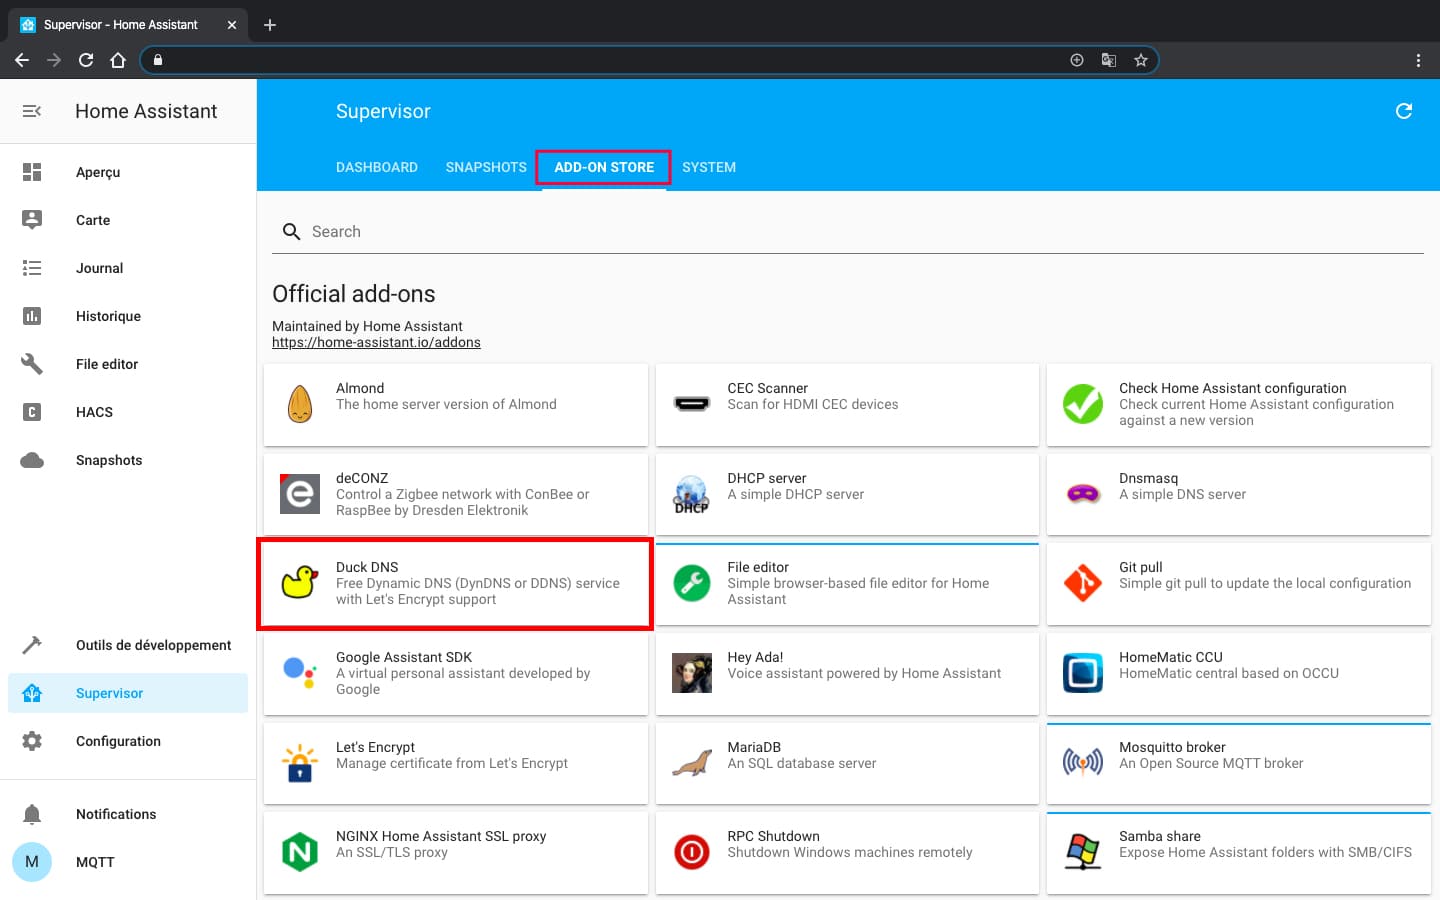Open a new browser tab
The width and height of the screenshot is (1440, 900).
(x=270, y=24)
